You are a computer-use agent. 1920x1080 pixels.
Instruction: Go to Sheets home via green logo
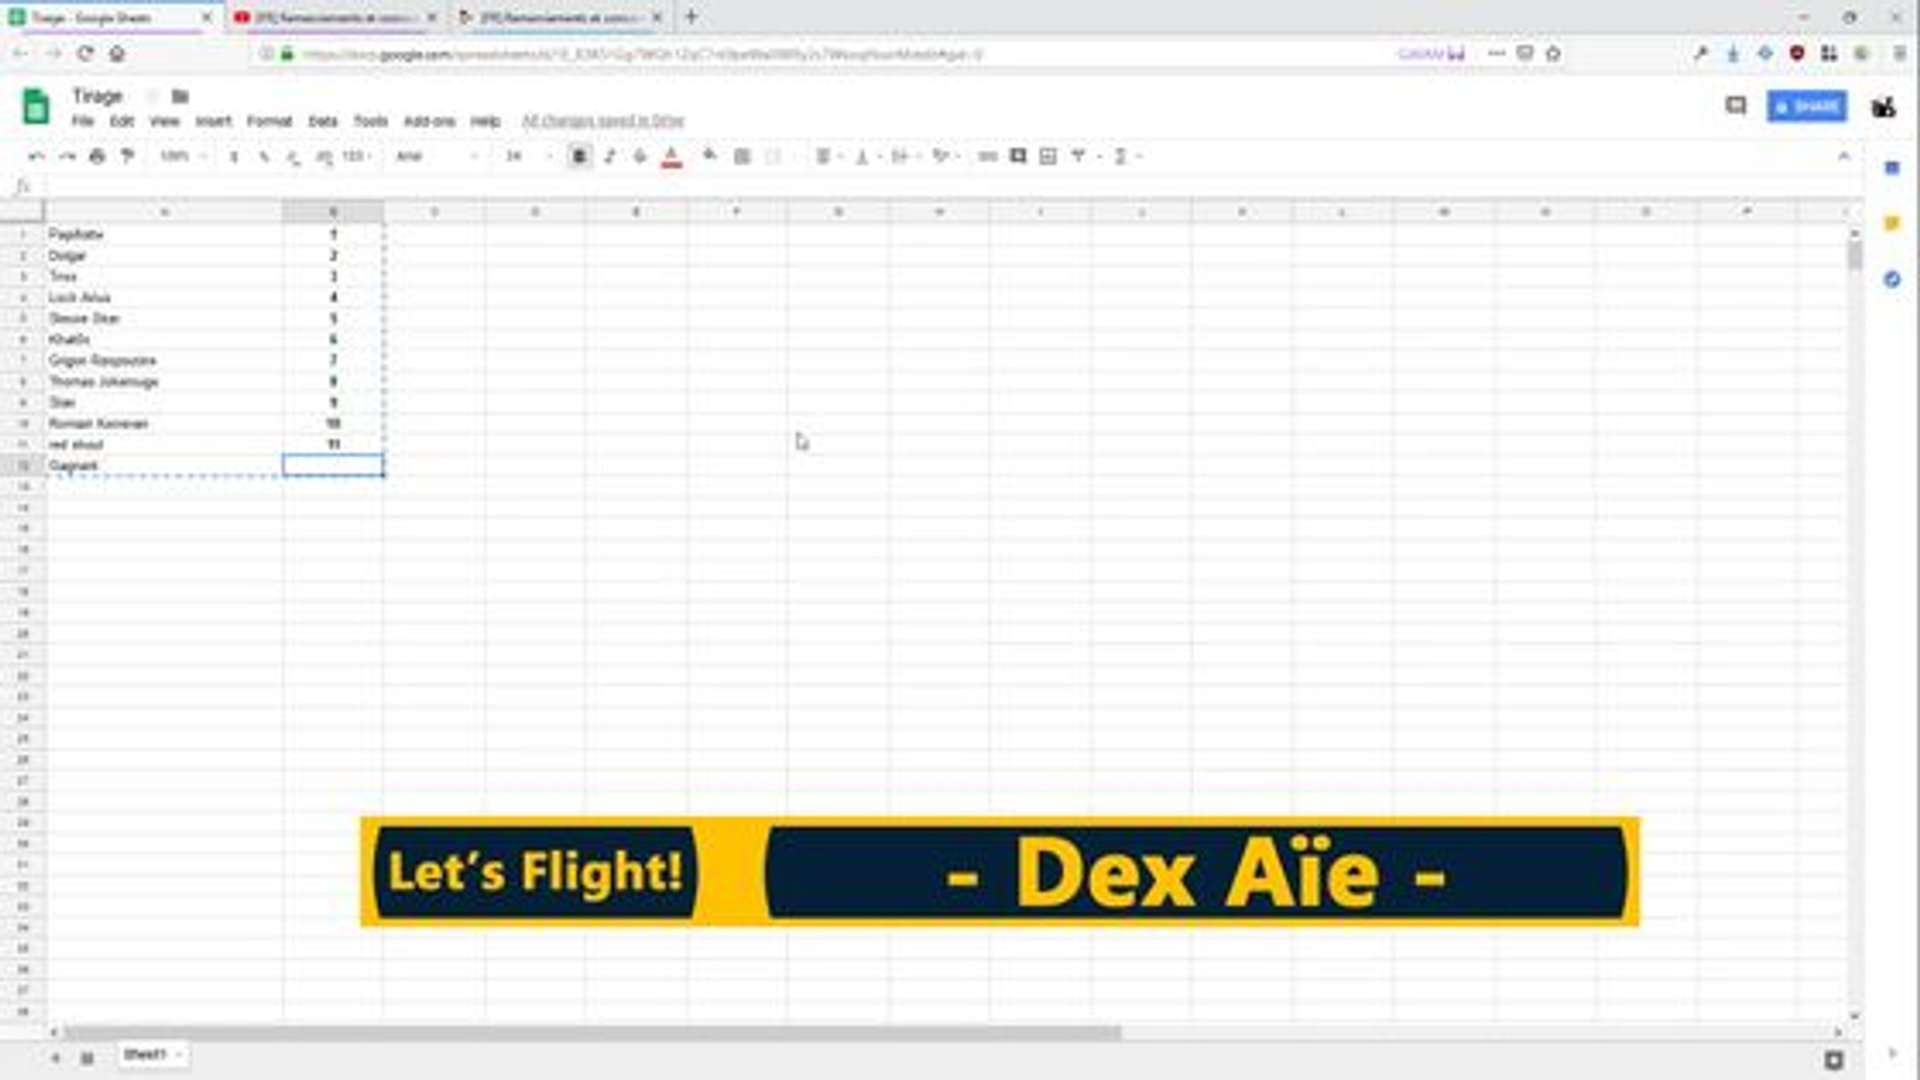tap(36, 106)
